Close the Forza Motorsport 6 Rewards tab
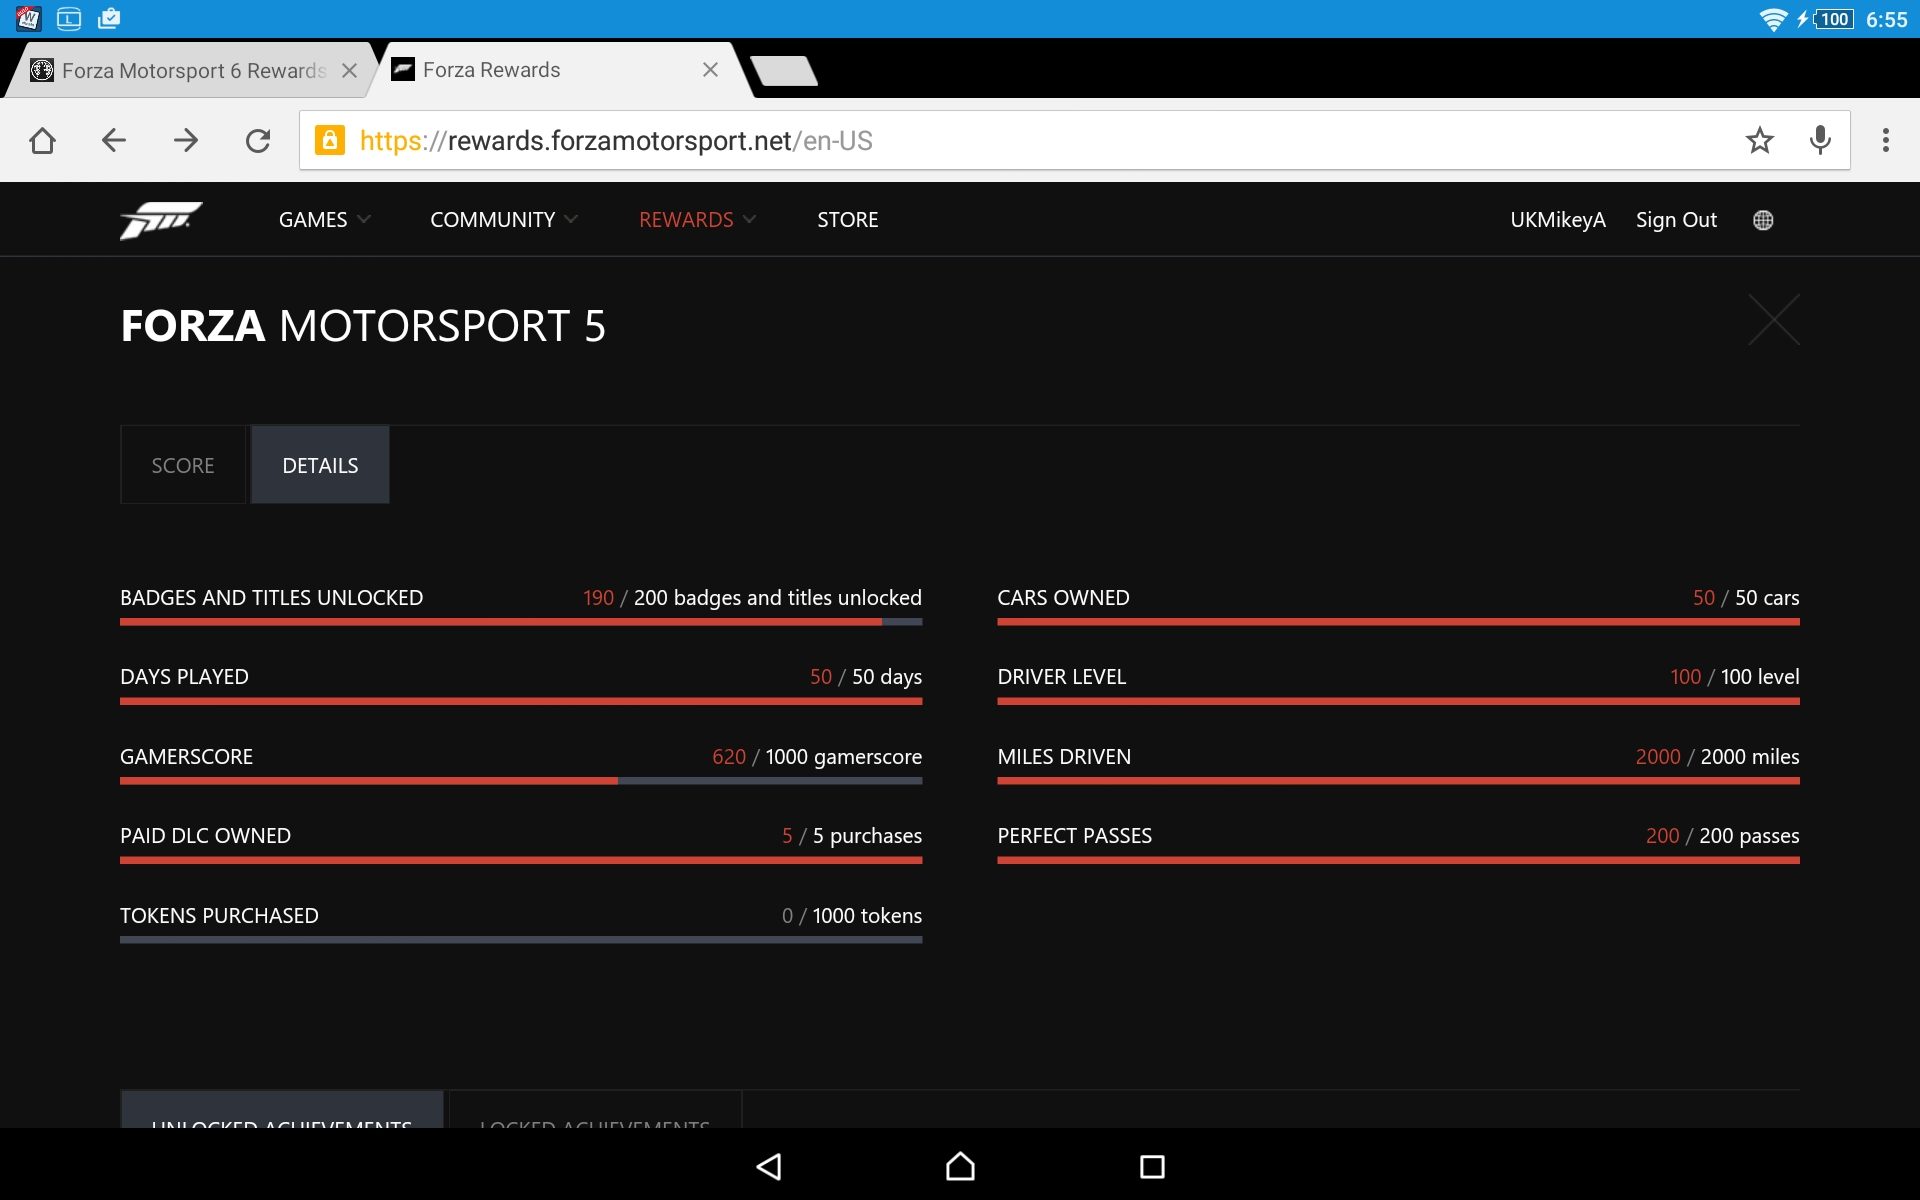The width and height of the screenshot is (1920, 1200). coord(349,70)
